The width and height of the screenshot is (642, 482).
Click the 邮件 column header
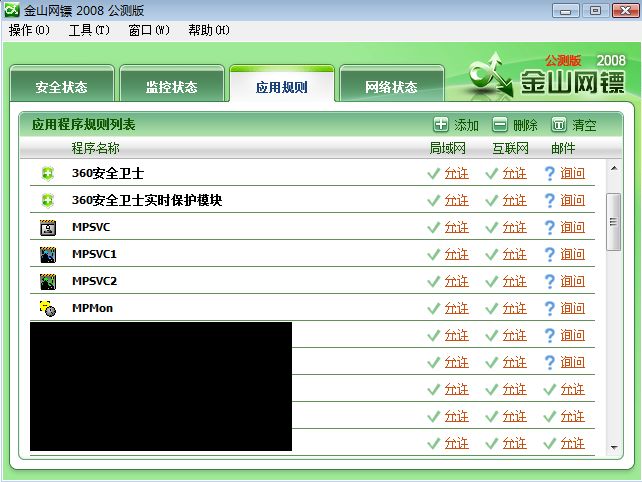click(563, 148)
